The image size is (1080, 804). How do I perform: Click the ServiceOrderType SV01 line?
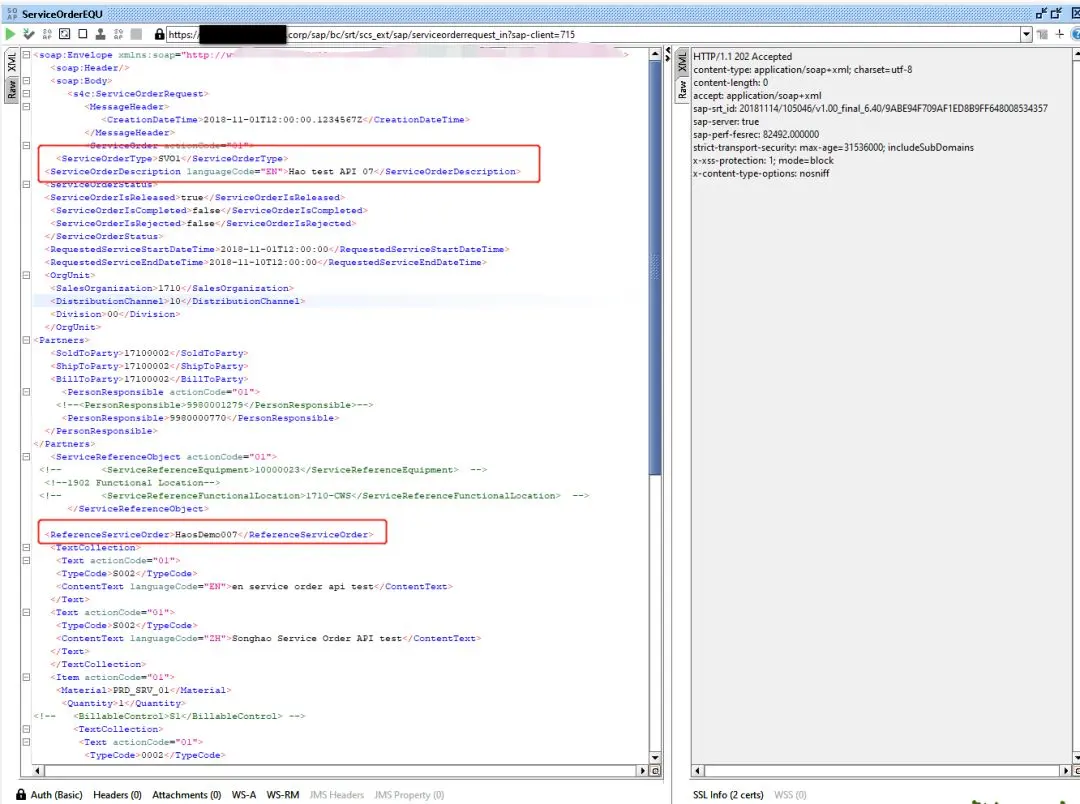click(x=172, y=158)
